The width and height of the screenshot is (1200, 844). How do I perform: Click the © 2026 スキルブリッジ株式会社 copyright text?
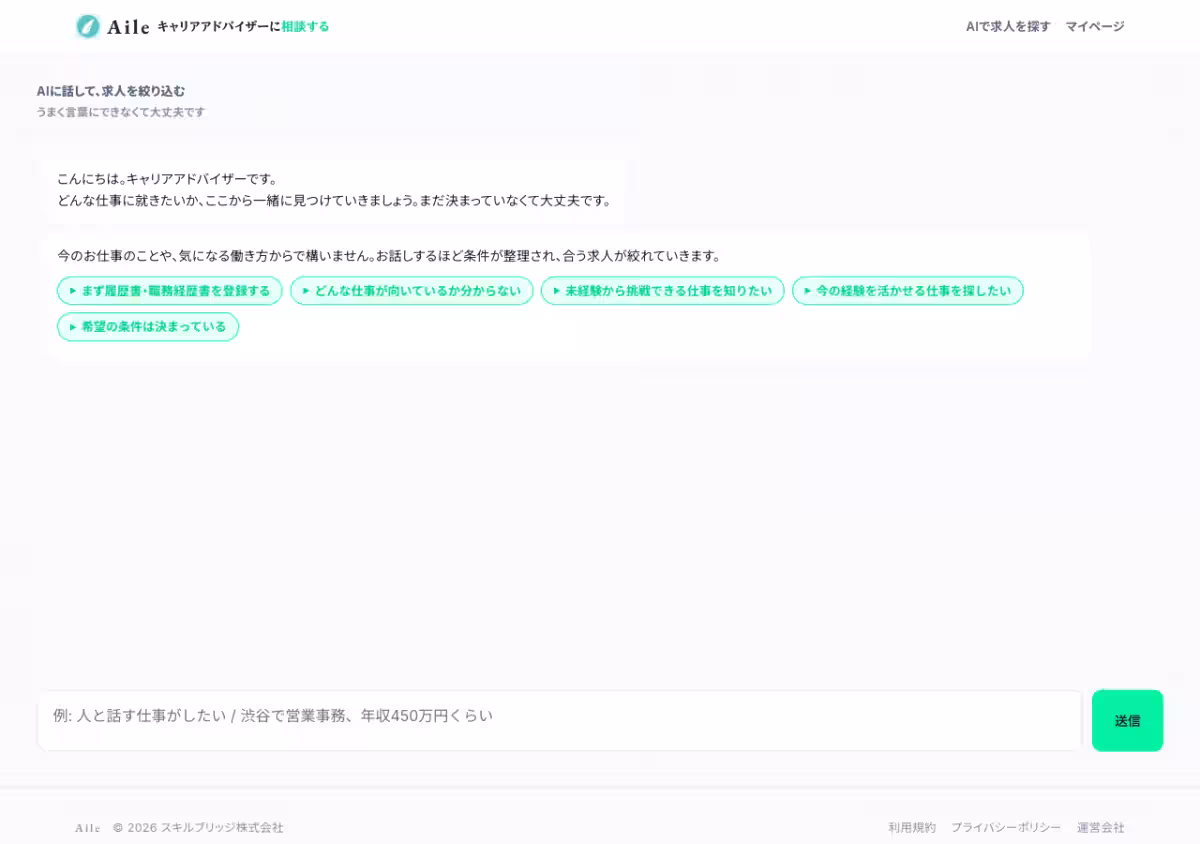[x=198, y=828]
